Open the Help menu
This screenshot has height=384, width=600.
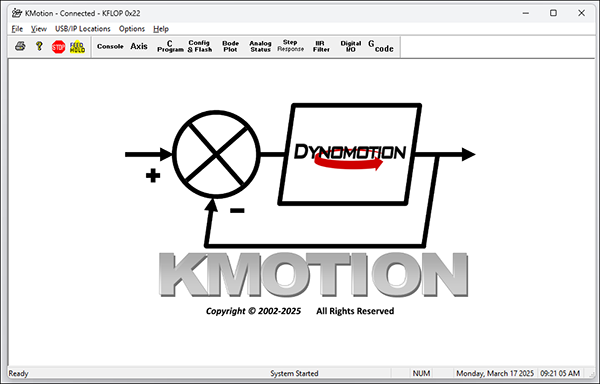point(161,29)
